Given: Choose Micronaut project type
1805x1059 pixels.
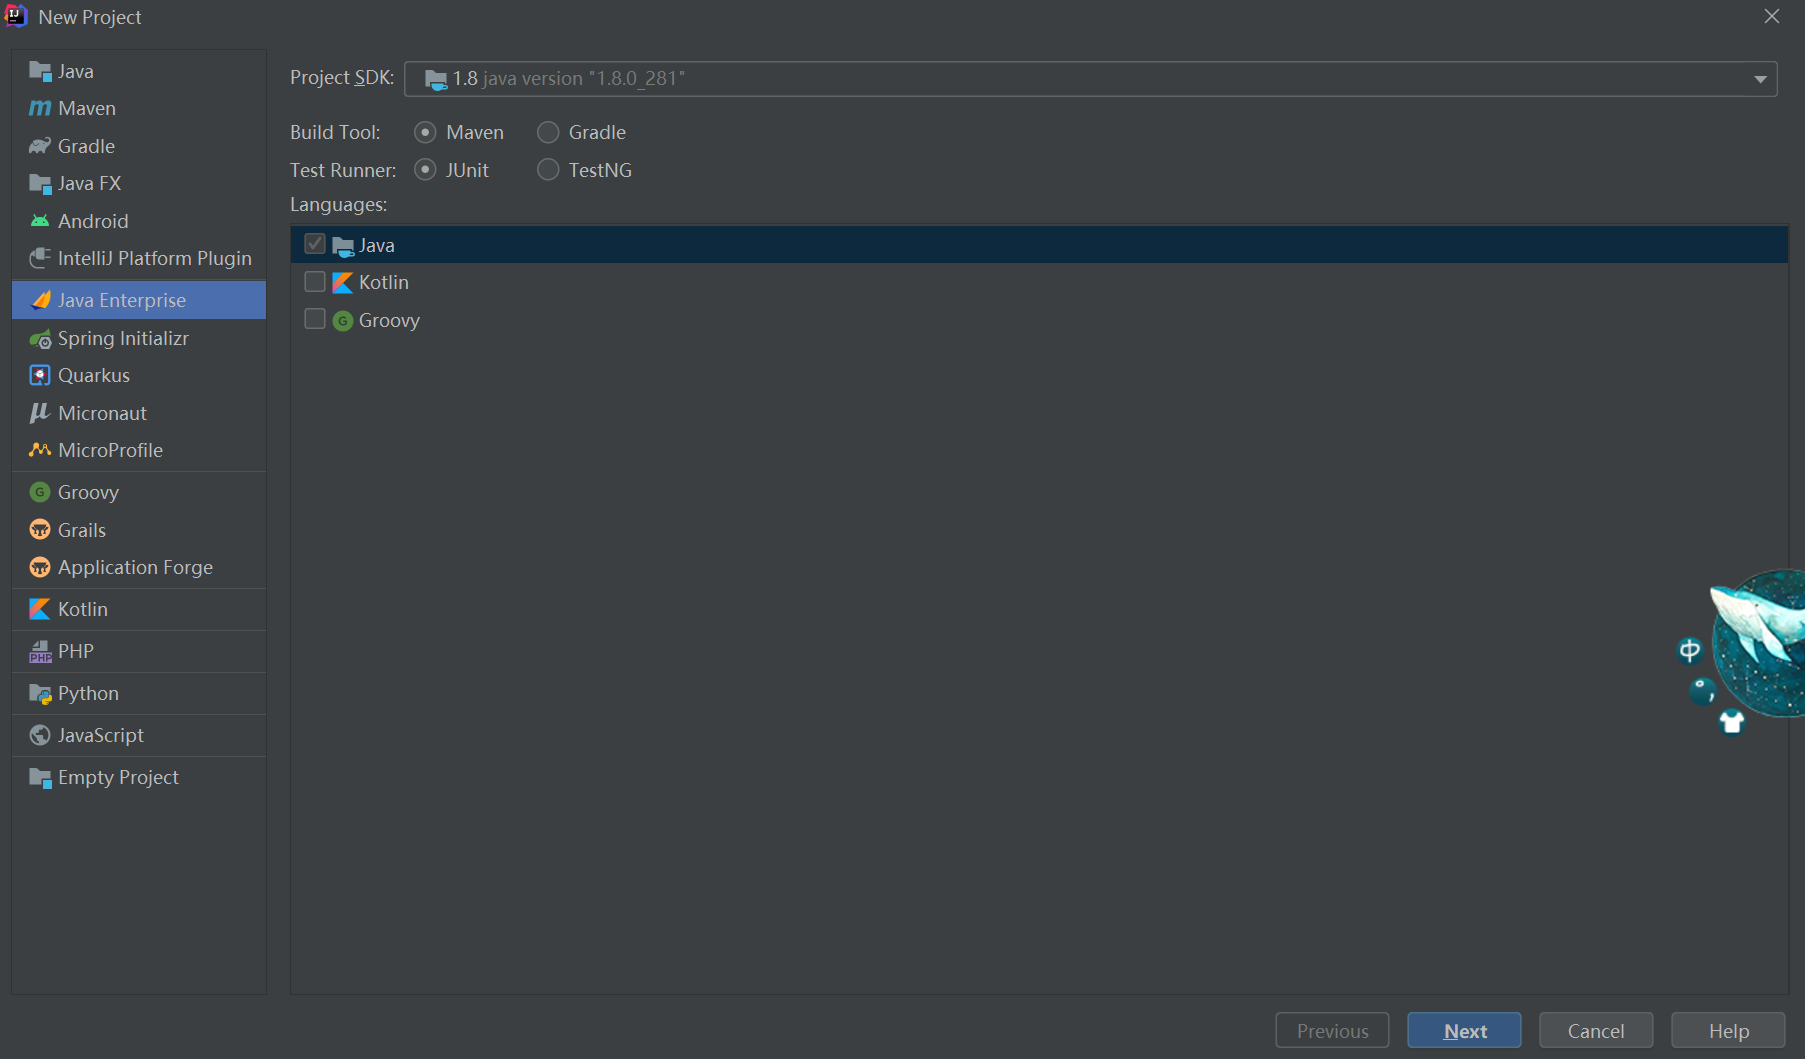Looking at the screenshot, I should coord(139,413).
